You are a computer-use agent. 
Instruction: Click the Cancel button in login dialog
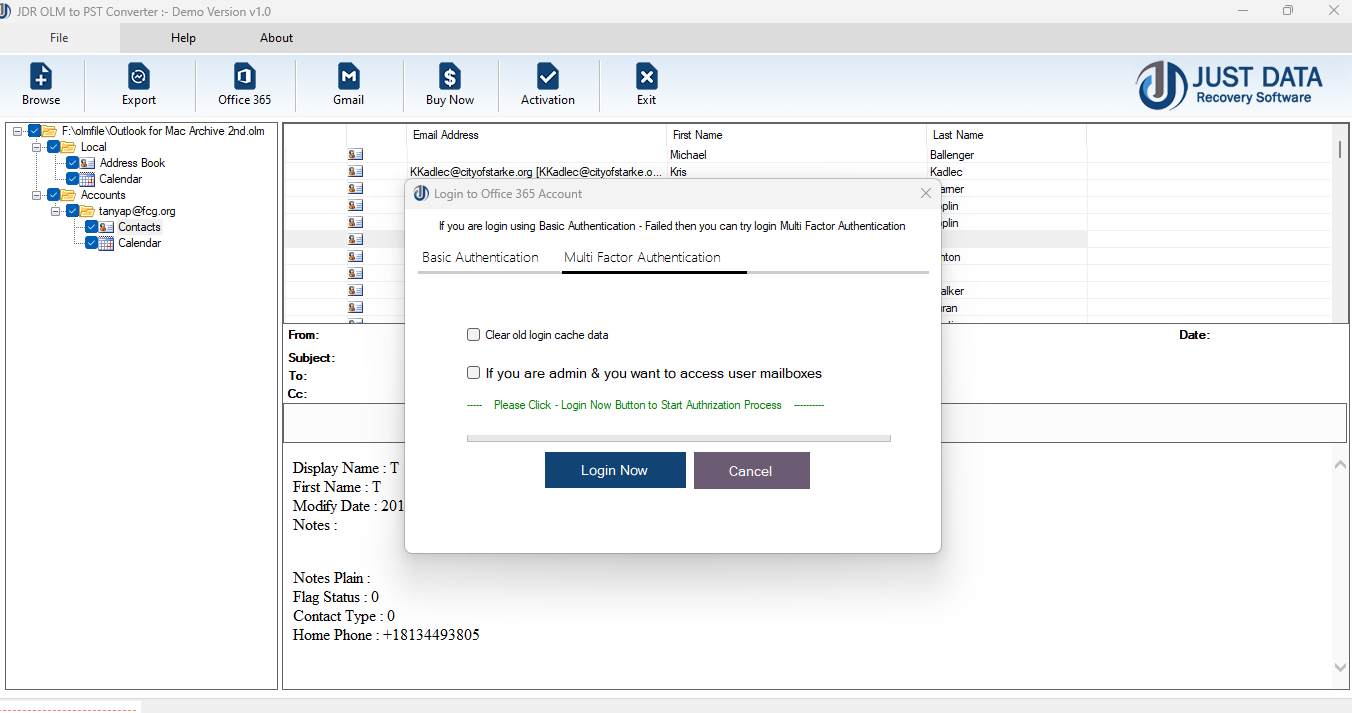tap(751, 470)
